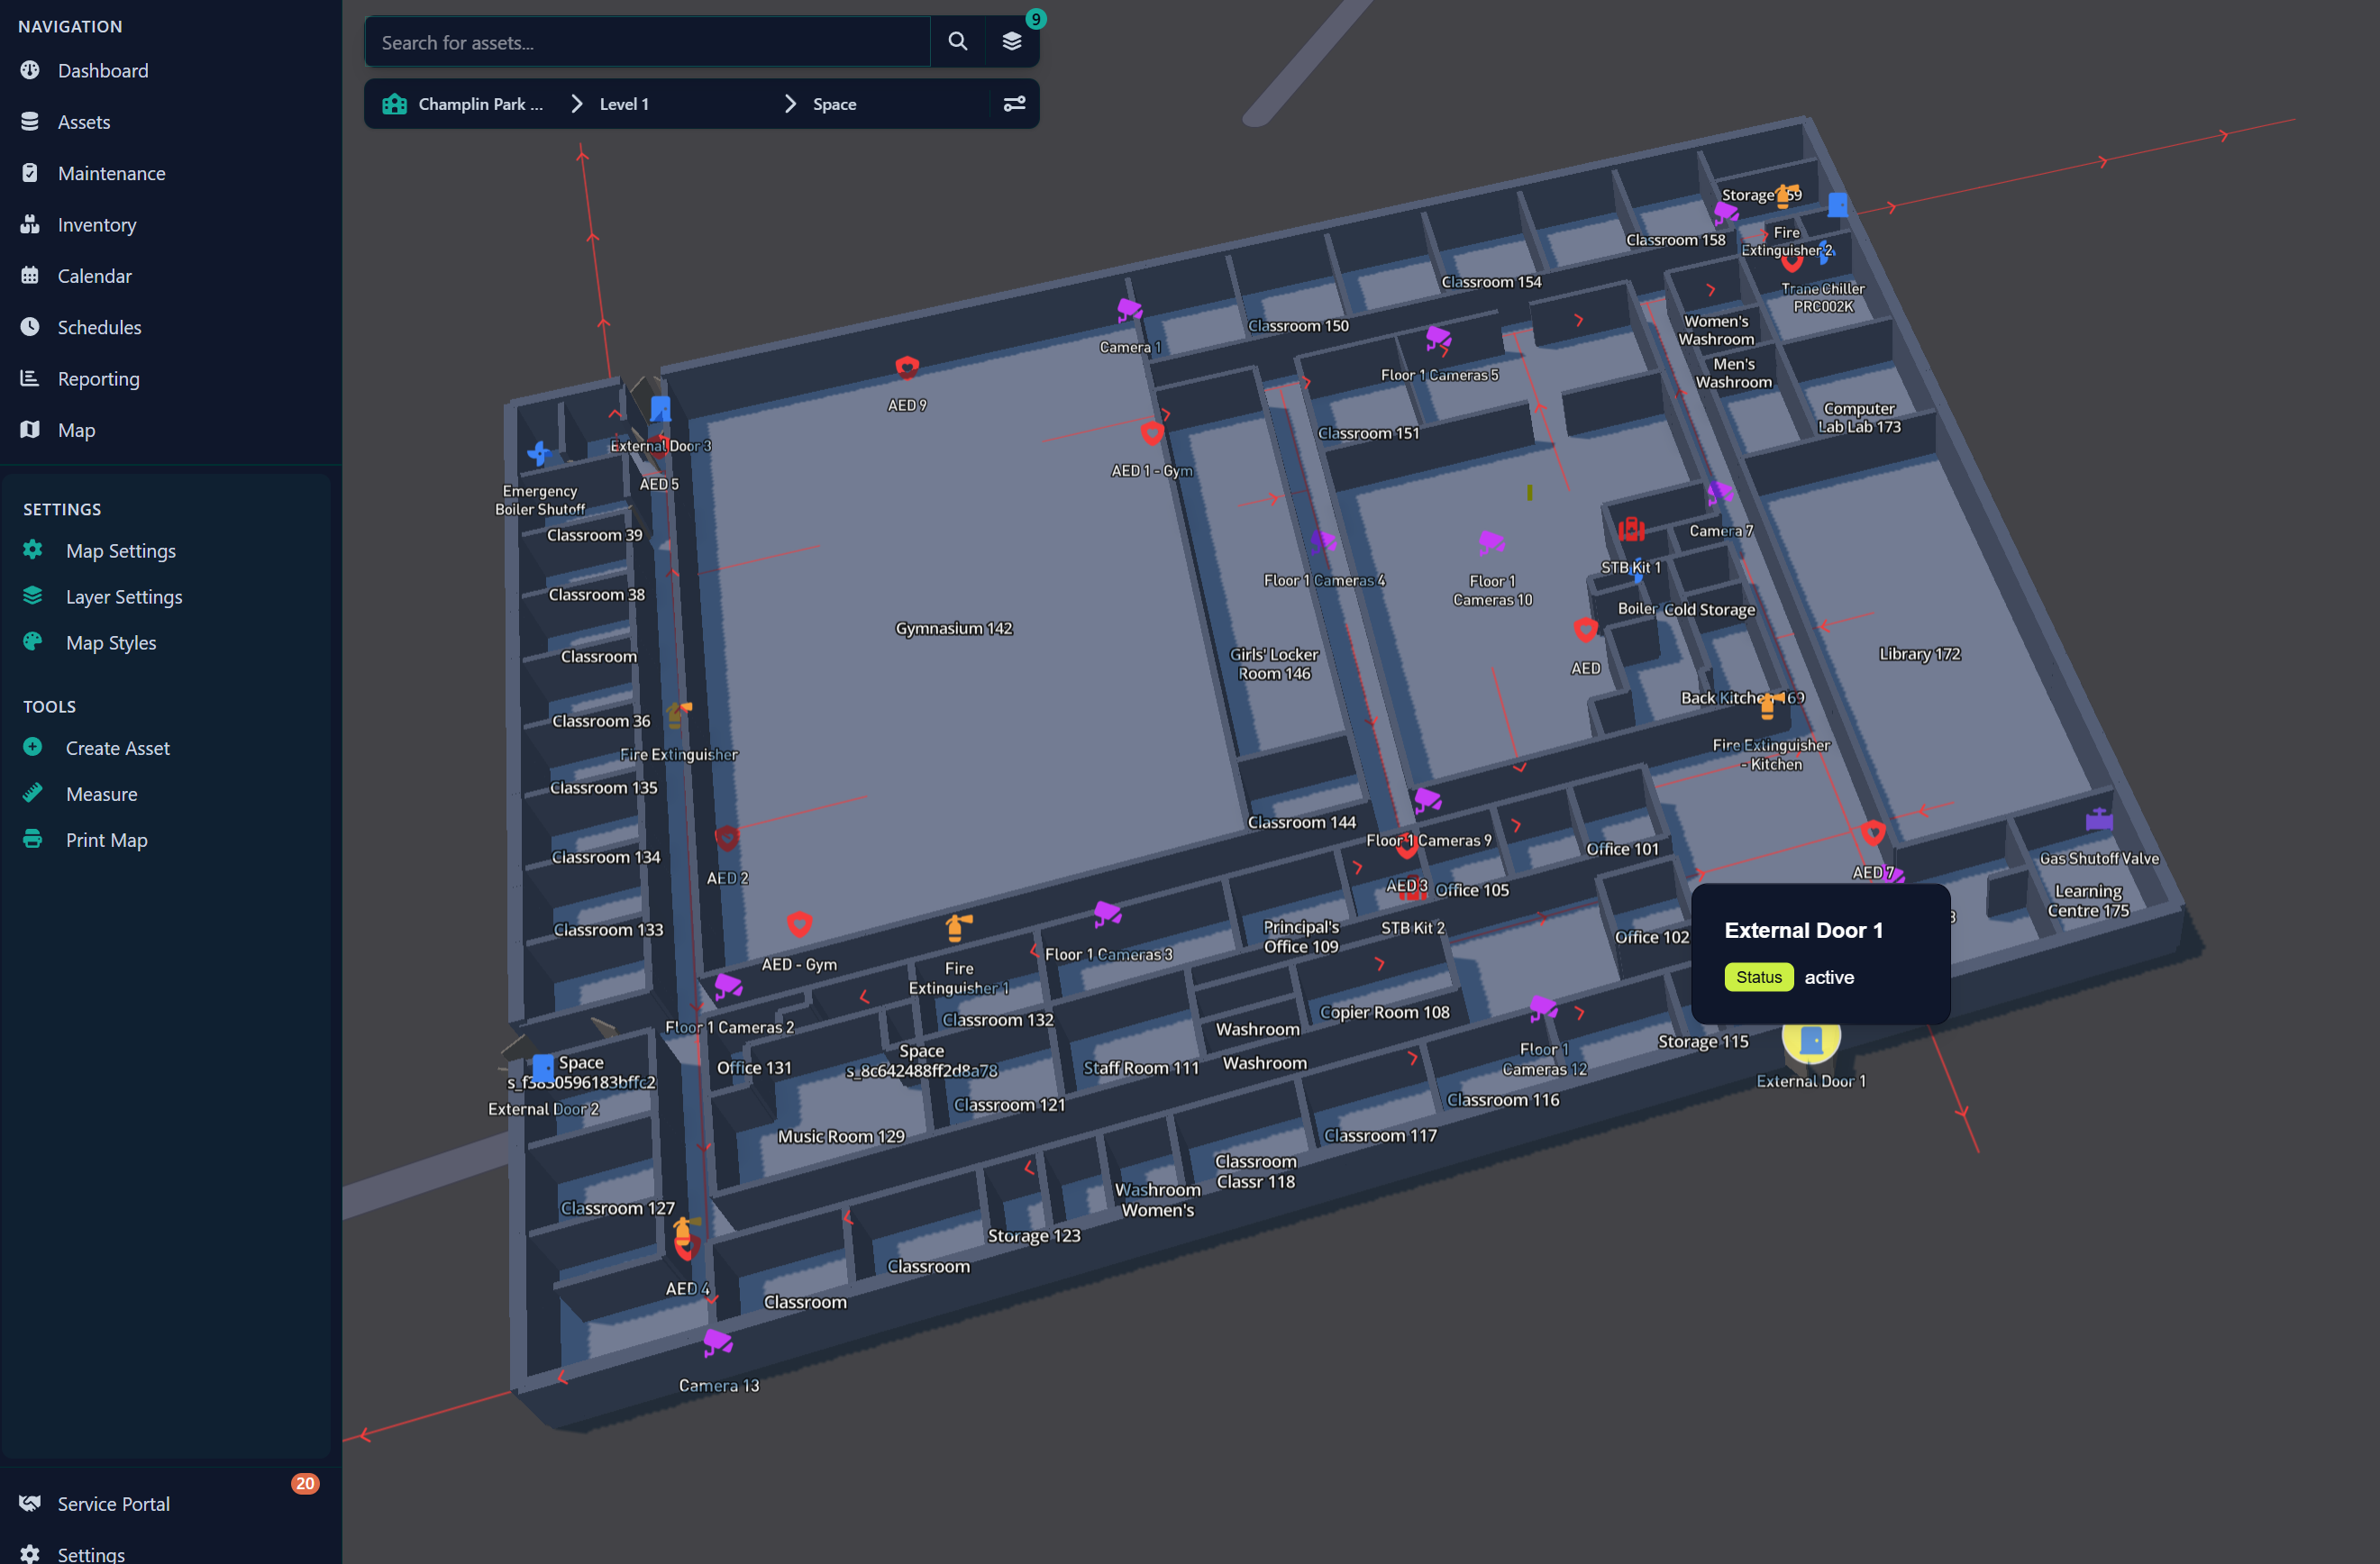
Task: Open the layers stack icon
Action: tap(1012, 41)
